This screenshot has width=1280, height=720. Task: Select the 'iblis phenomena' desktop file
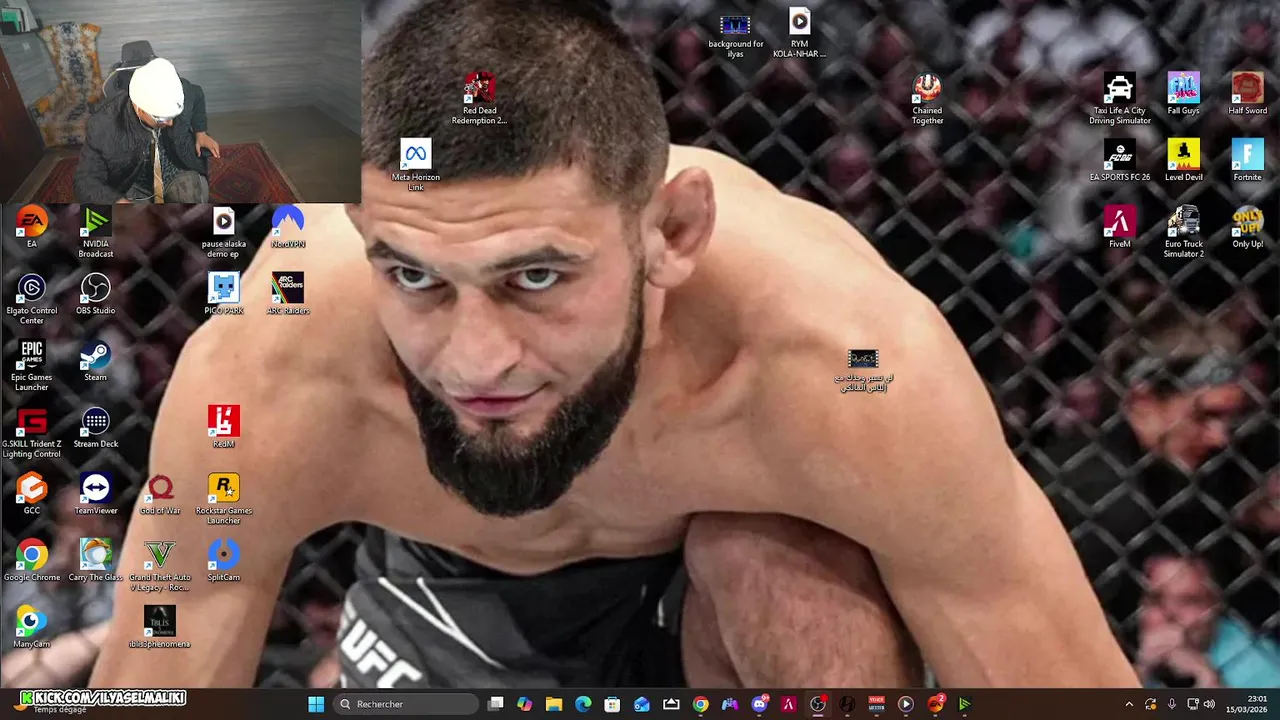coord(160,628)
